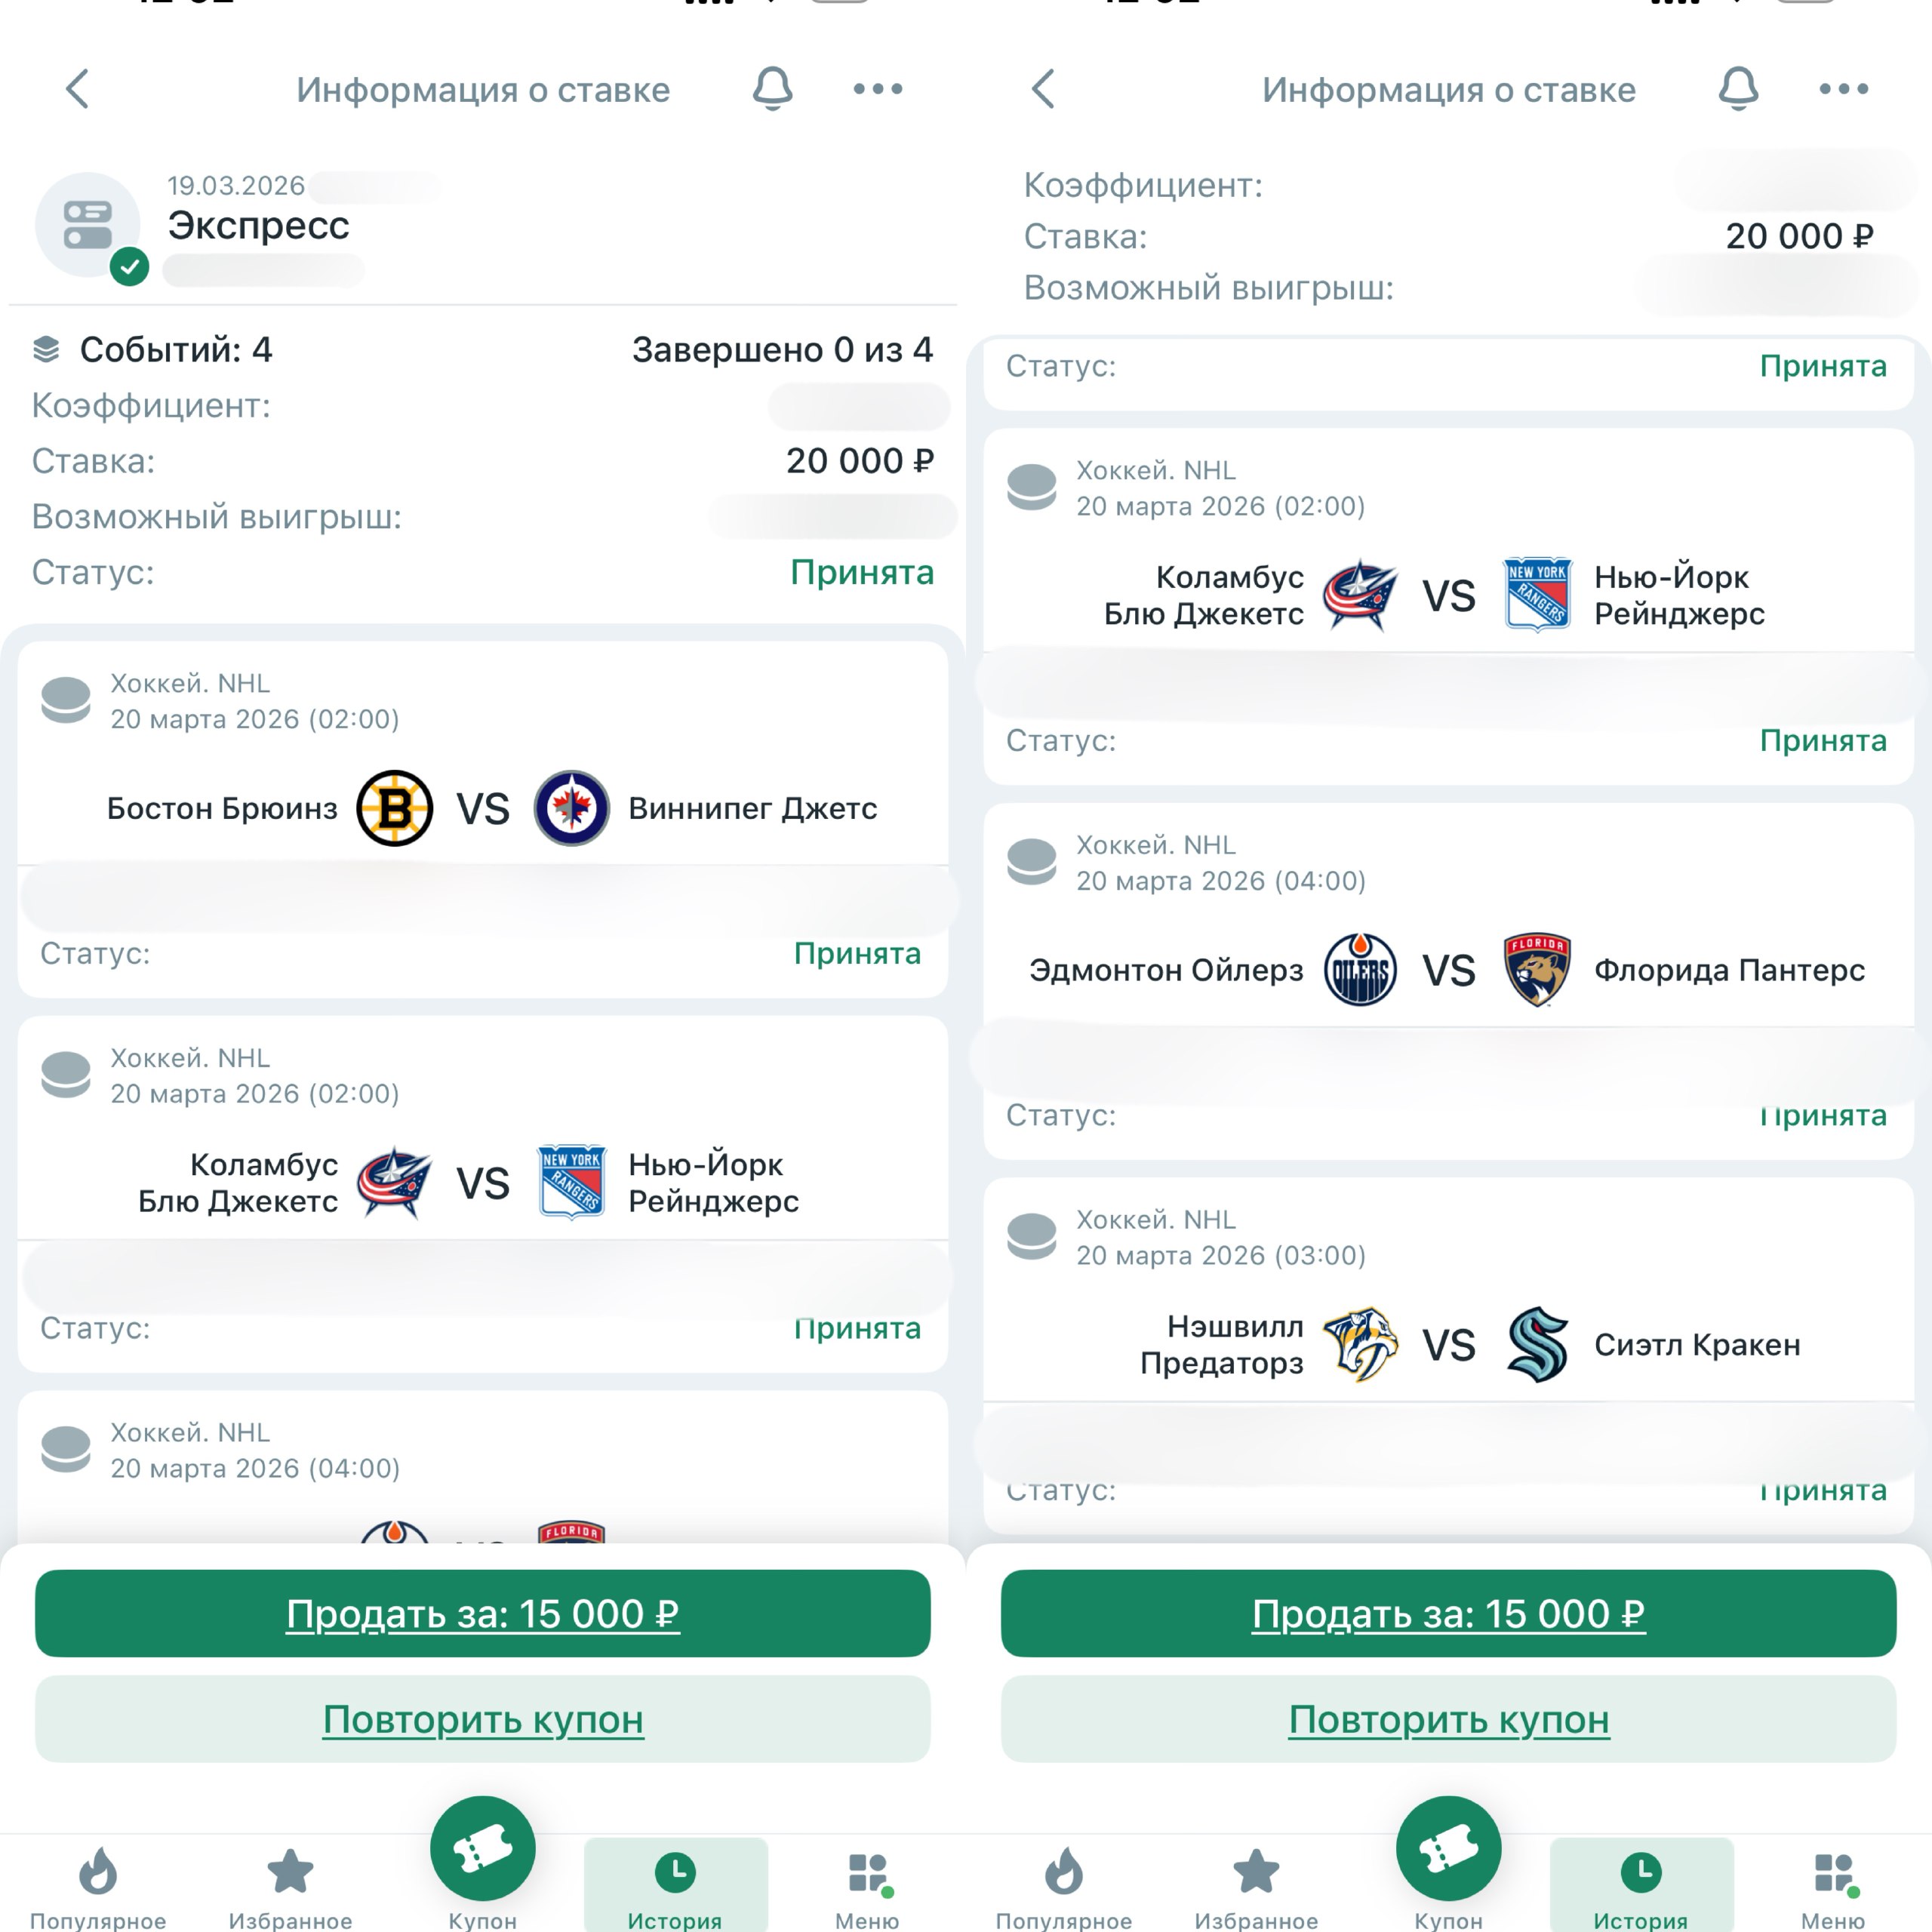Sell bet for 15 000 ₽ on left screen
The width and height of the screenshot is (1932, 1932).
coord(483,1613)
